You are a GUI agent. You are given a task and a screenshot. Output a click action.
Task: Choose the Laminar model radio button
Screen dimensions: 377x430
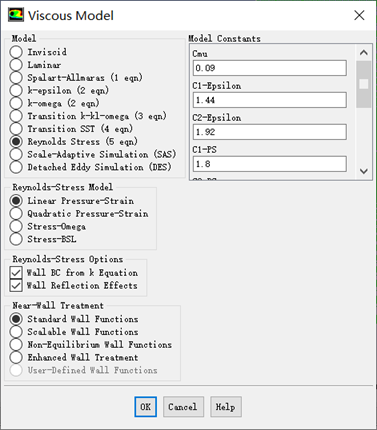16,65
